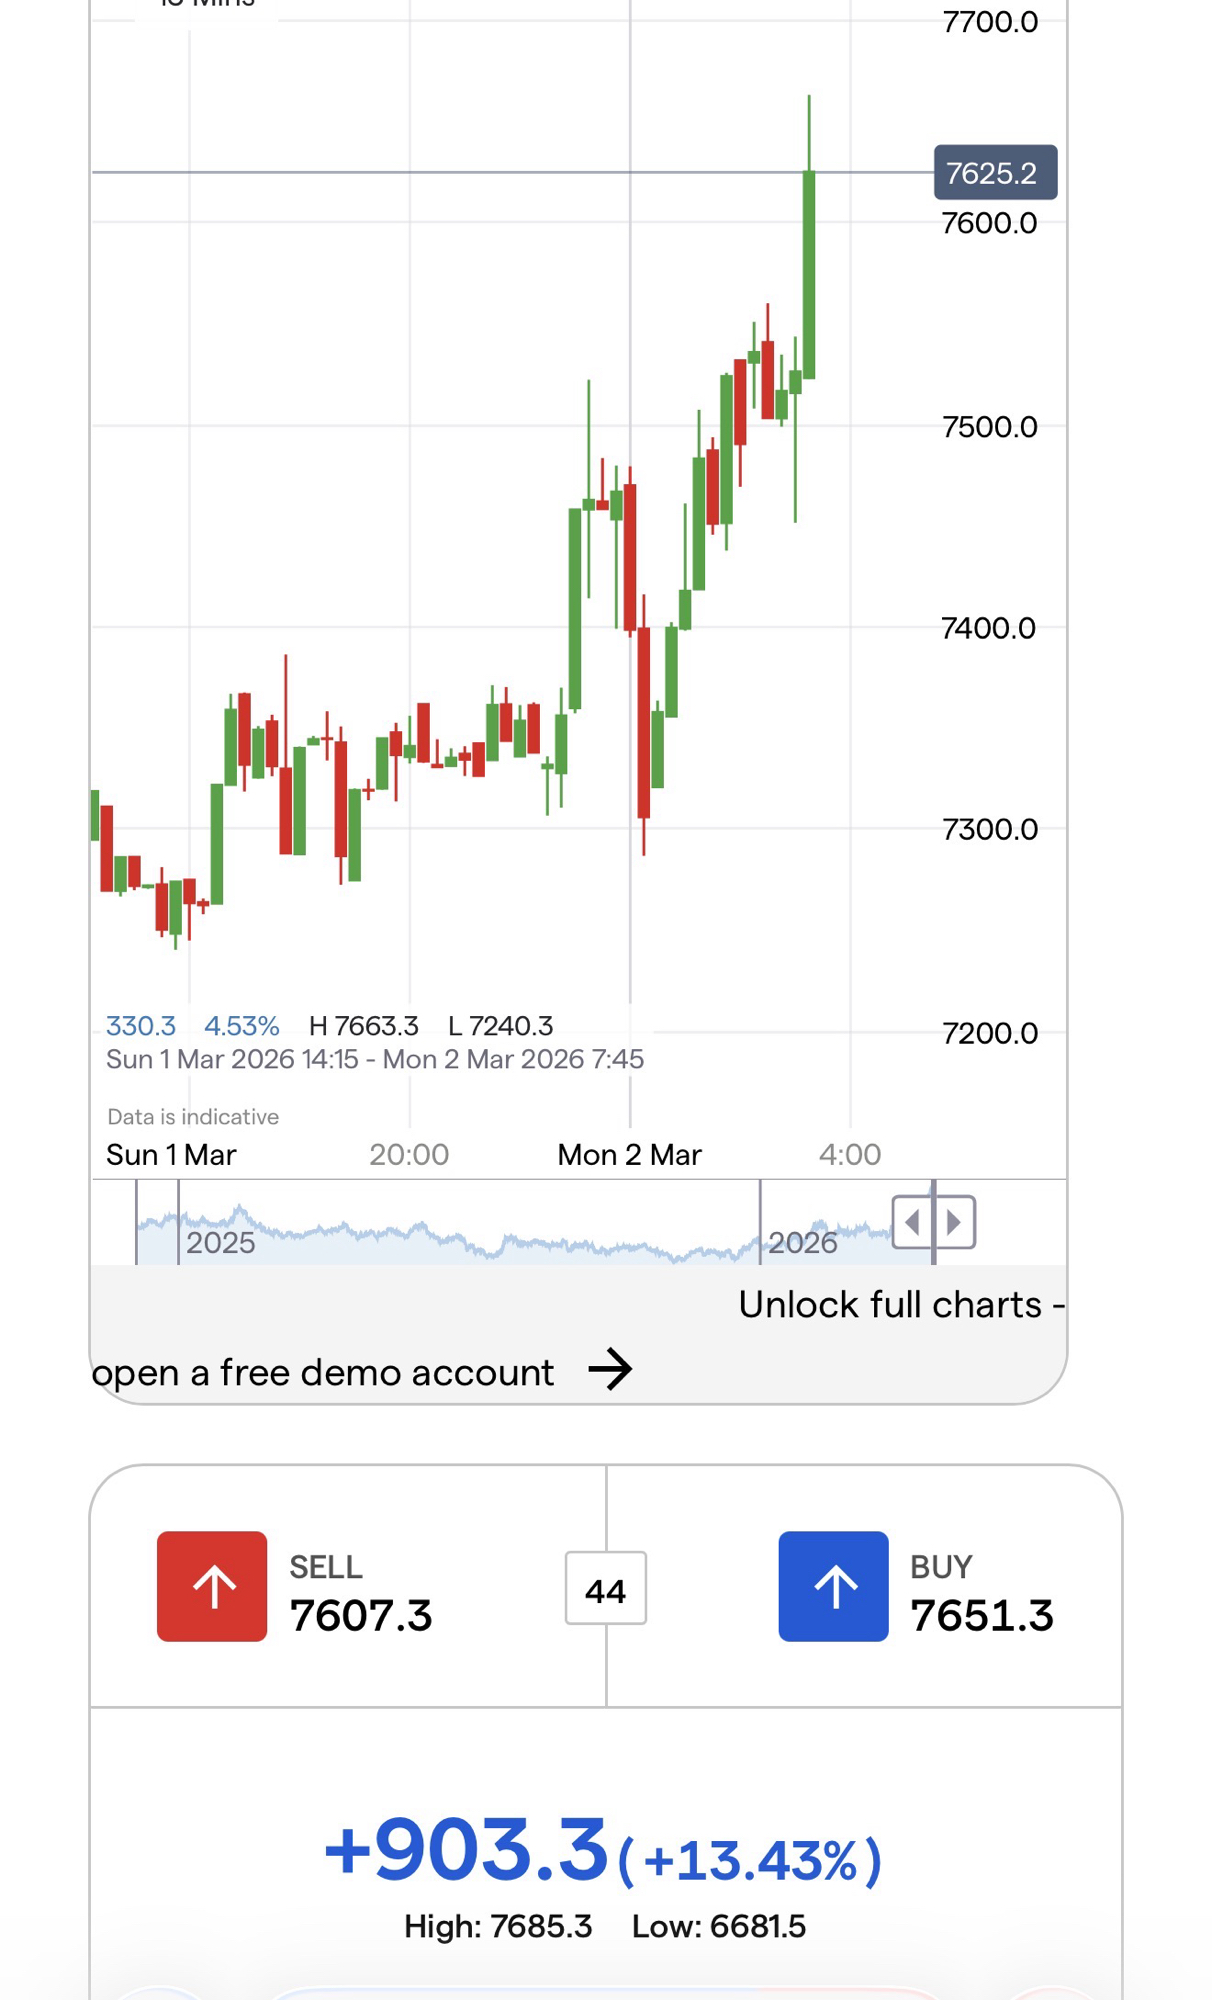This screenshot has height=2000, width=1212.
Task: Select the SELL price 7607.3
Action: (x=361, y=1616)
